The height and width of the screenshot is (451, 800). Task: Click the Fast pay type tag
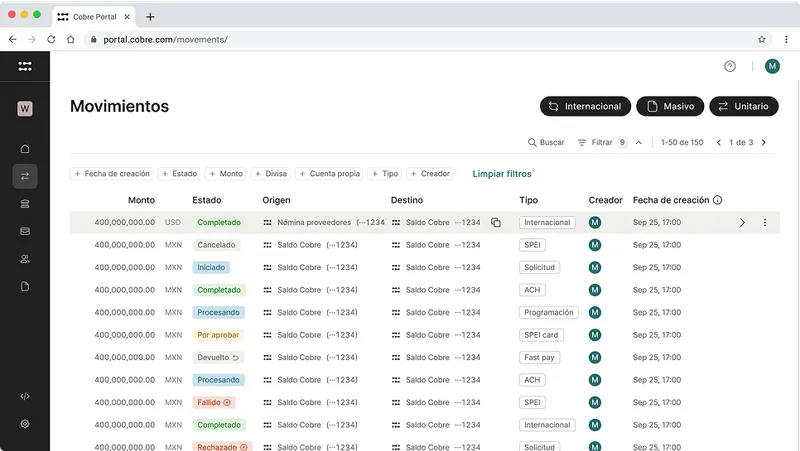coord(539,358)
